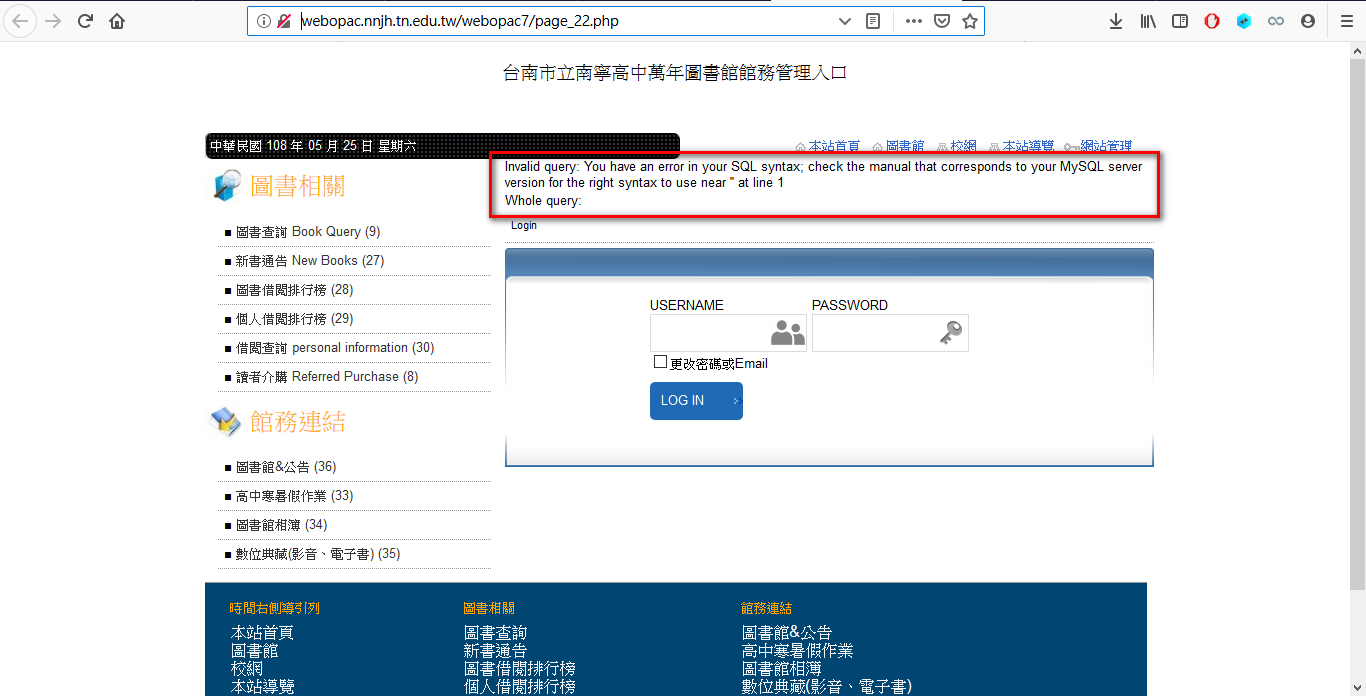The height and width of the screenshot is (696, 1366).
Task: Toggle reader view icon in address bar
Action: coord(873,21)
